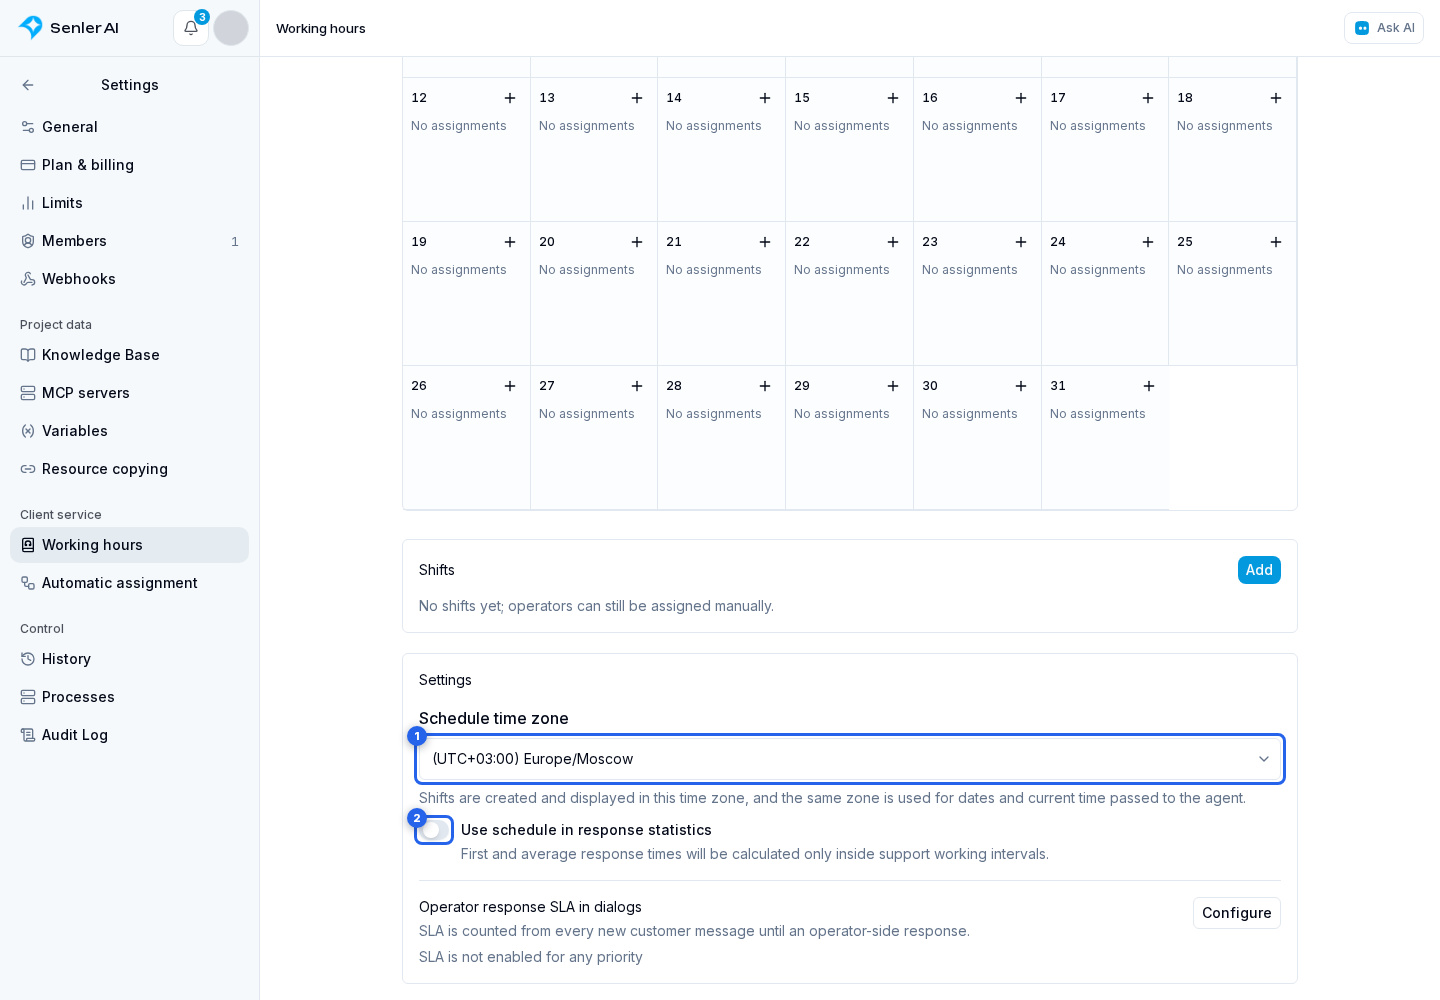The image size is (1440, 1000).
Task: Add an assignment on day 19
Action: point(510,242)
